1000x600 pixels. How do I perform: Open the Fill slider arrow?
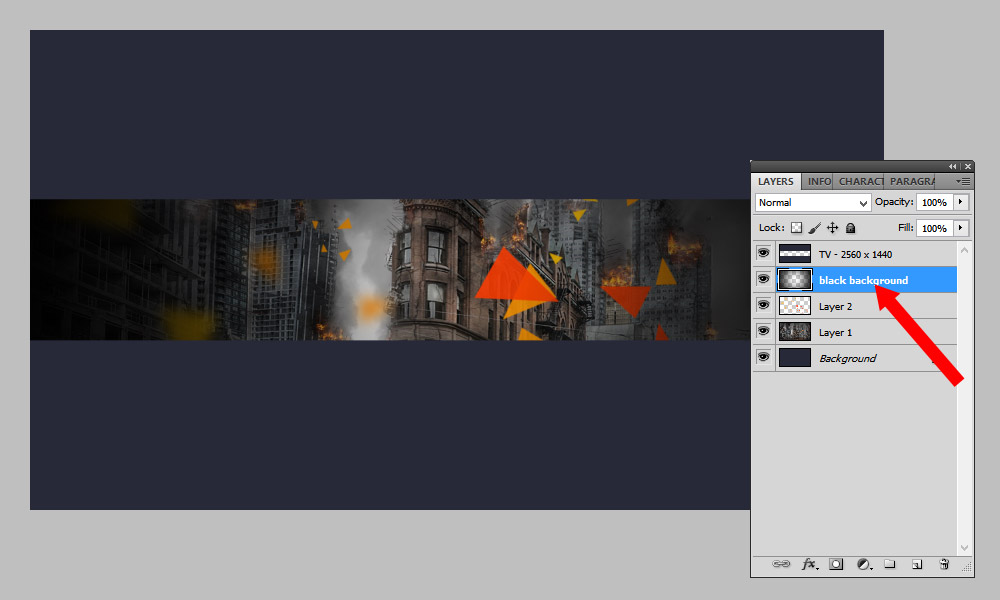pyautogui.click(x=960, y=228)
